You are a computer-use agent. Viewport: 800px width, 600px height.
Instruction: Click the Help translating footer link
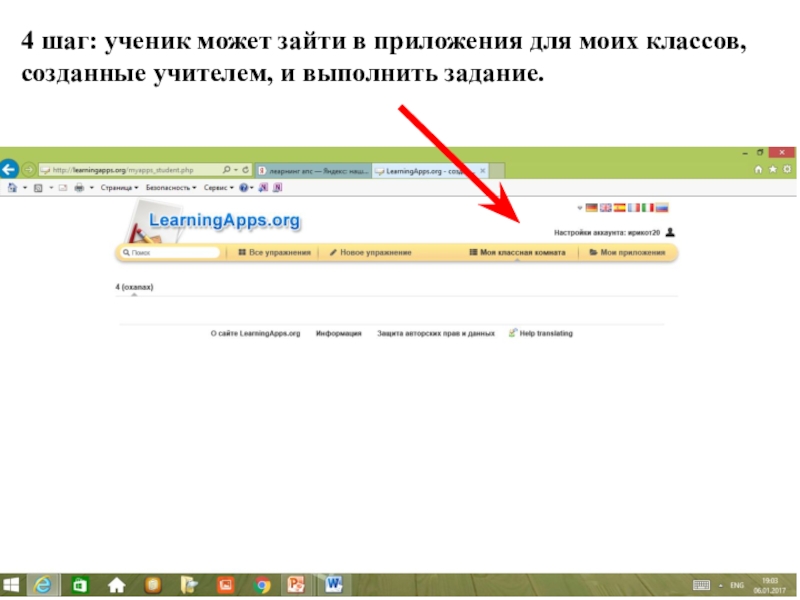541,334
